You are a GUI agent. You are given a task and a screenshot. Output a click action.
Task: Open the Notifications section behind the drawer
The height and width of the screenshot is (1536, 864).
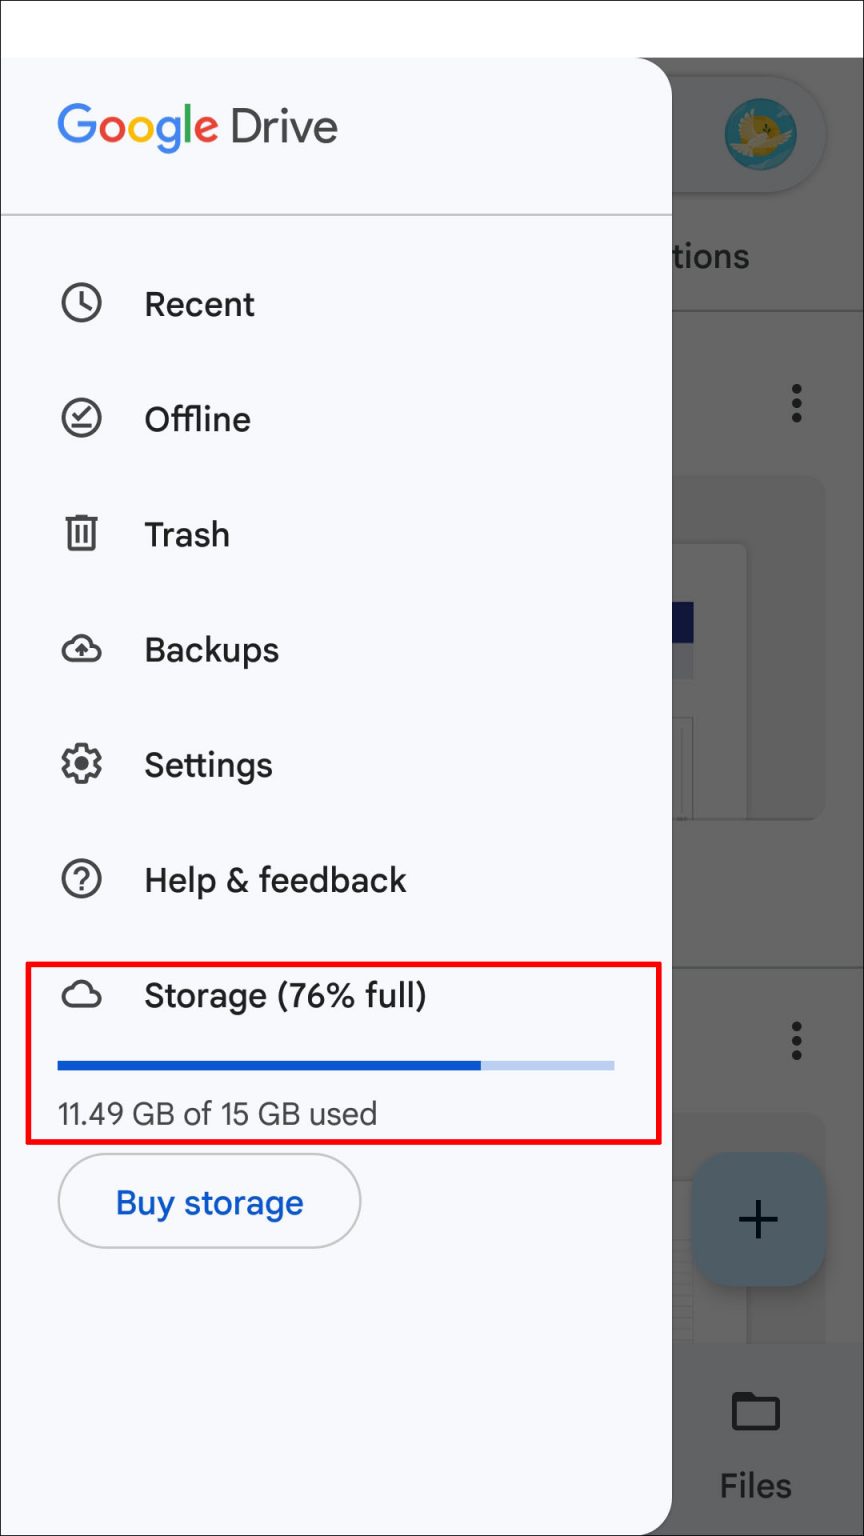click(x=712, y=256)
